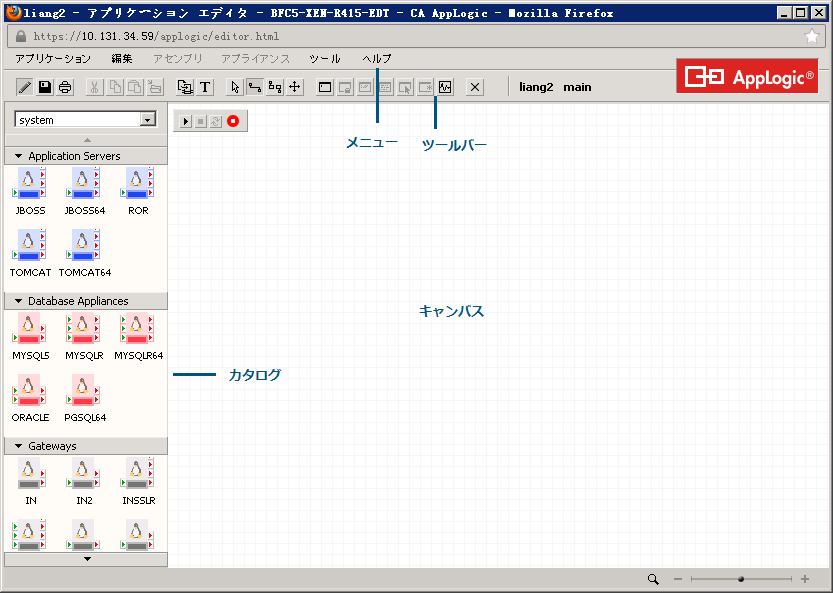Select the T text annotation tool

[x=205, y=87]
